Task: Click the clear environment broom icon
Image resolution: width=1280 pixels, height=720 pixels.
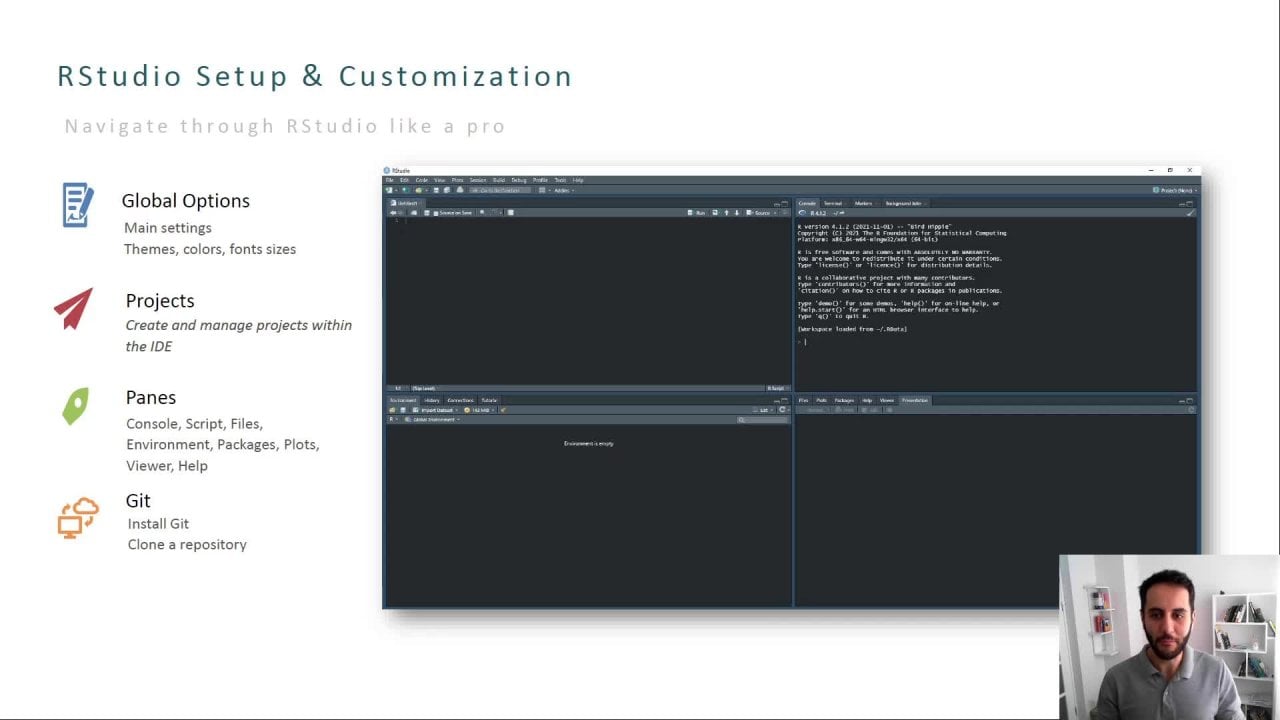Action: (x=503, y=410)
